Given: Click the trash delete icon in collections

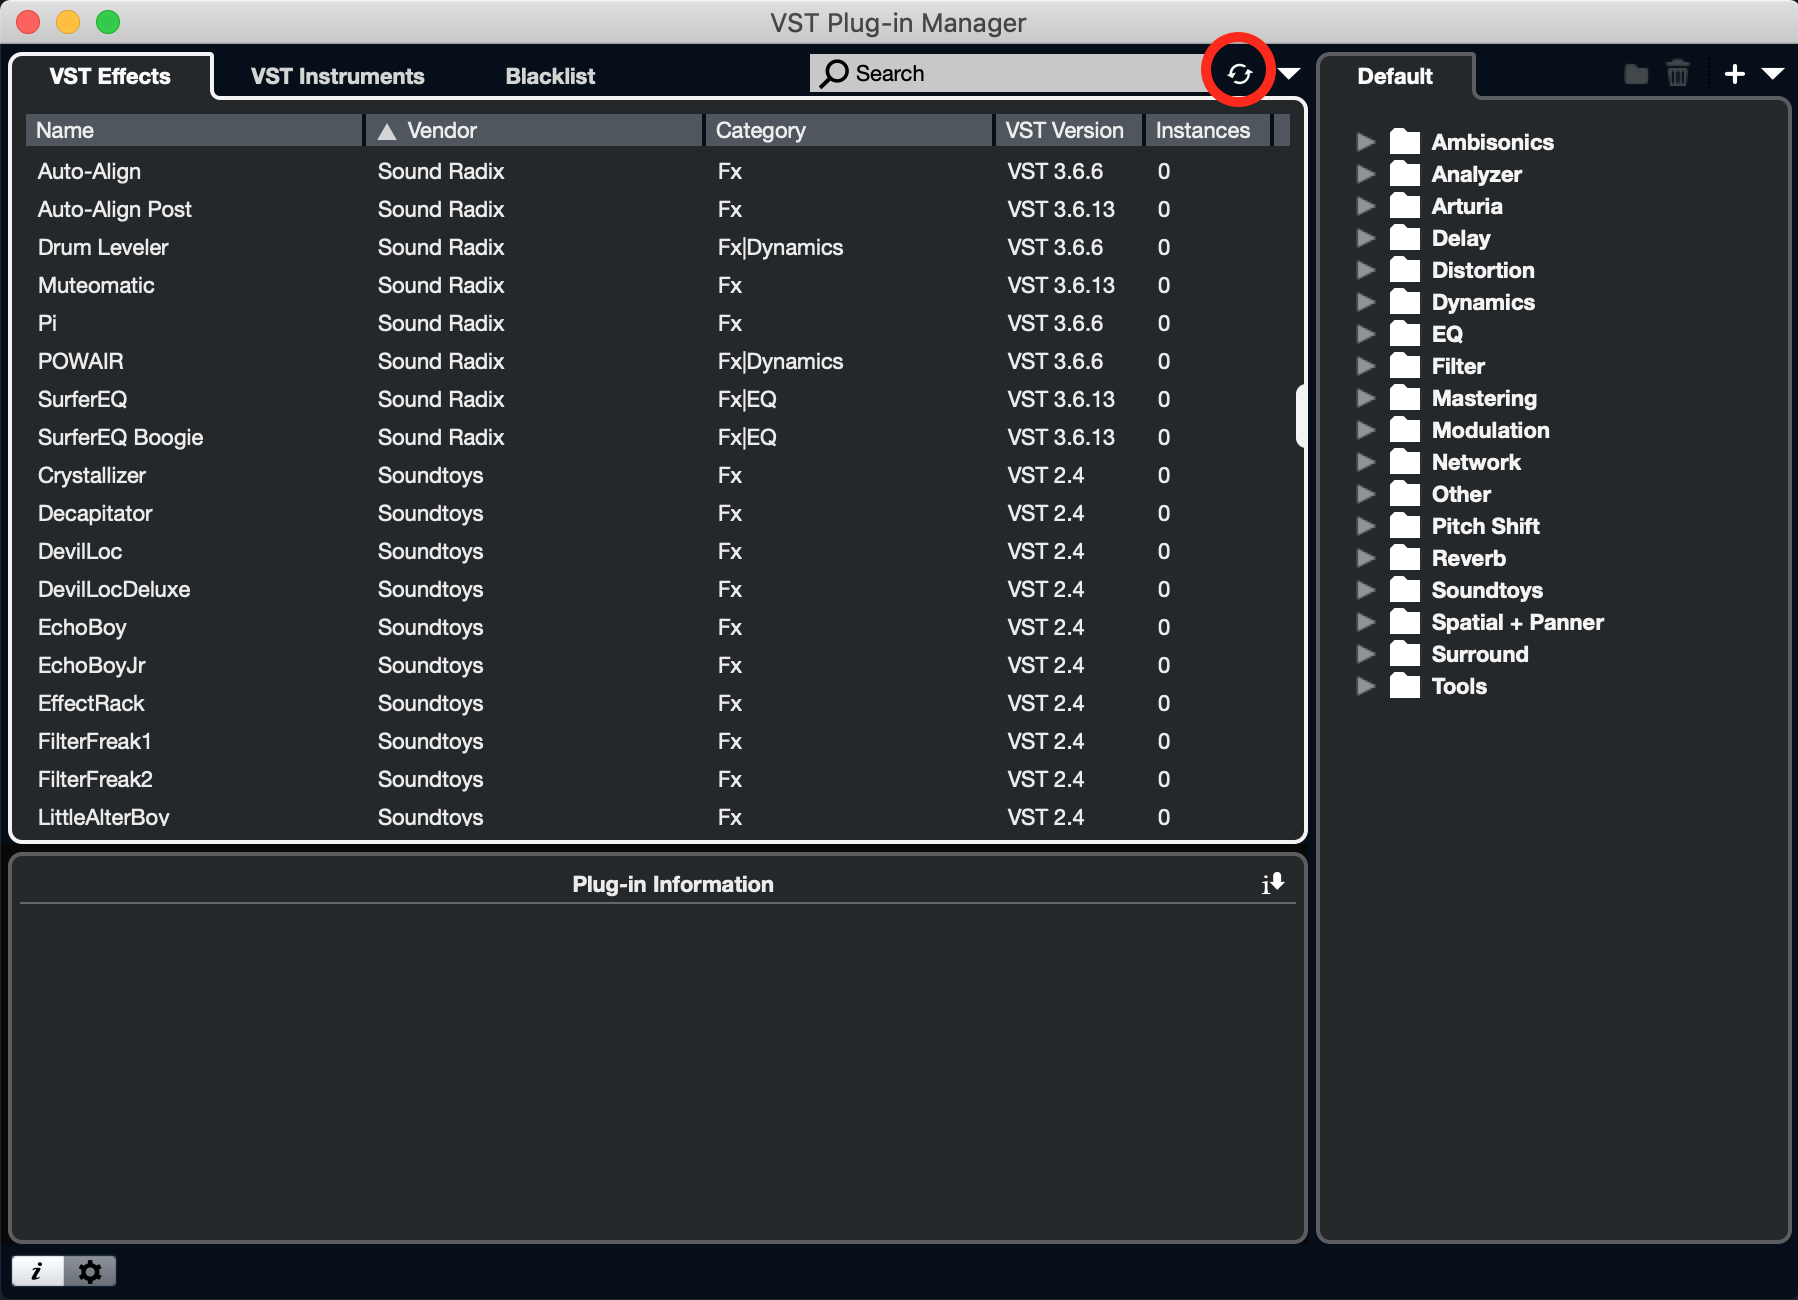Looking at the screenshot, I should (x=1678, y=73).
